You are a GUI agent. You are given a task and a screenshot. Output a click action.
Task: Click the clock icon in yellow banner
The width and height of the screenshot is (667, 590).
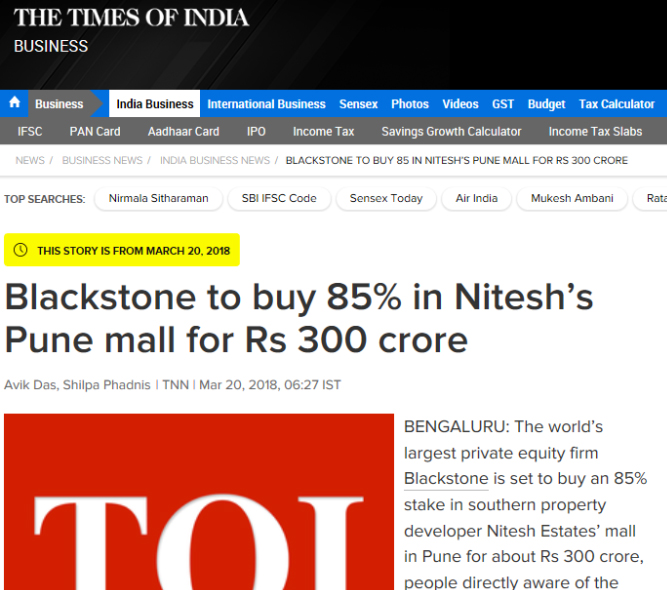tap(20, 250)
